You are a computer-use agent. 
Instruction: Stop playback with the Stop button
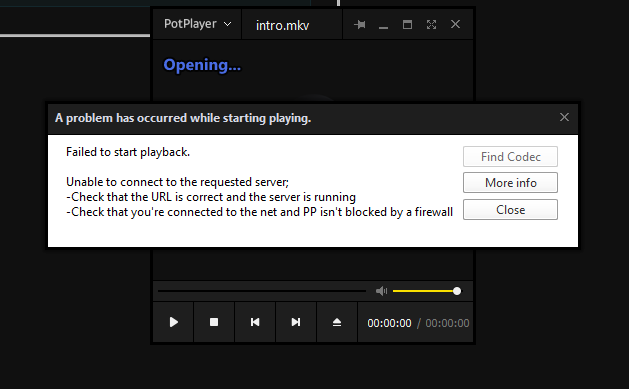[214, 322]
